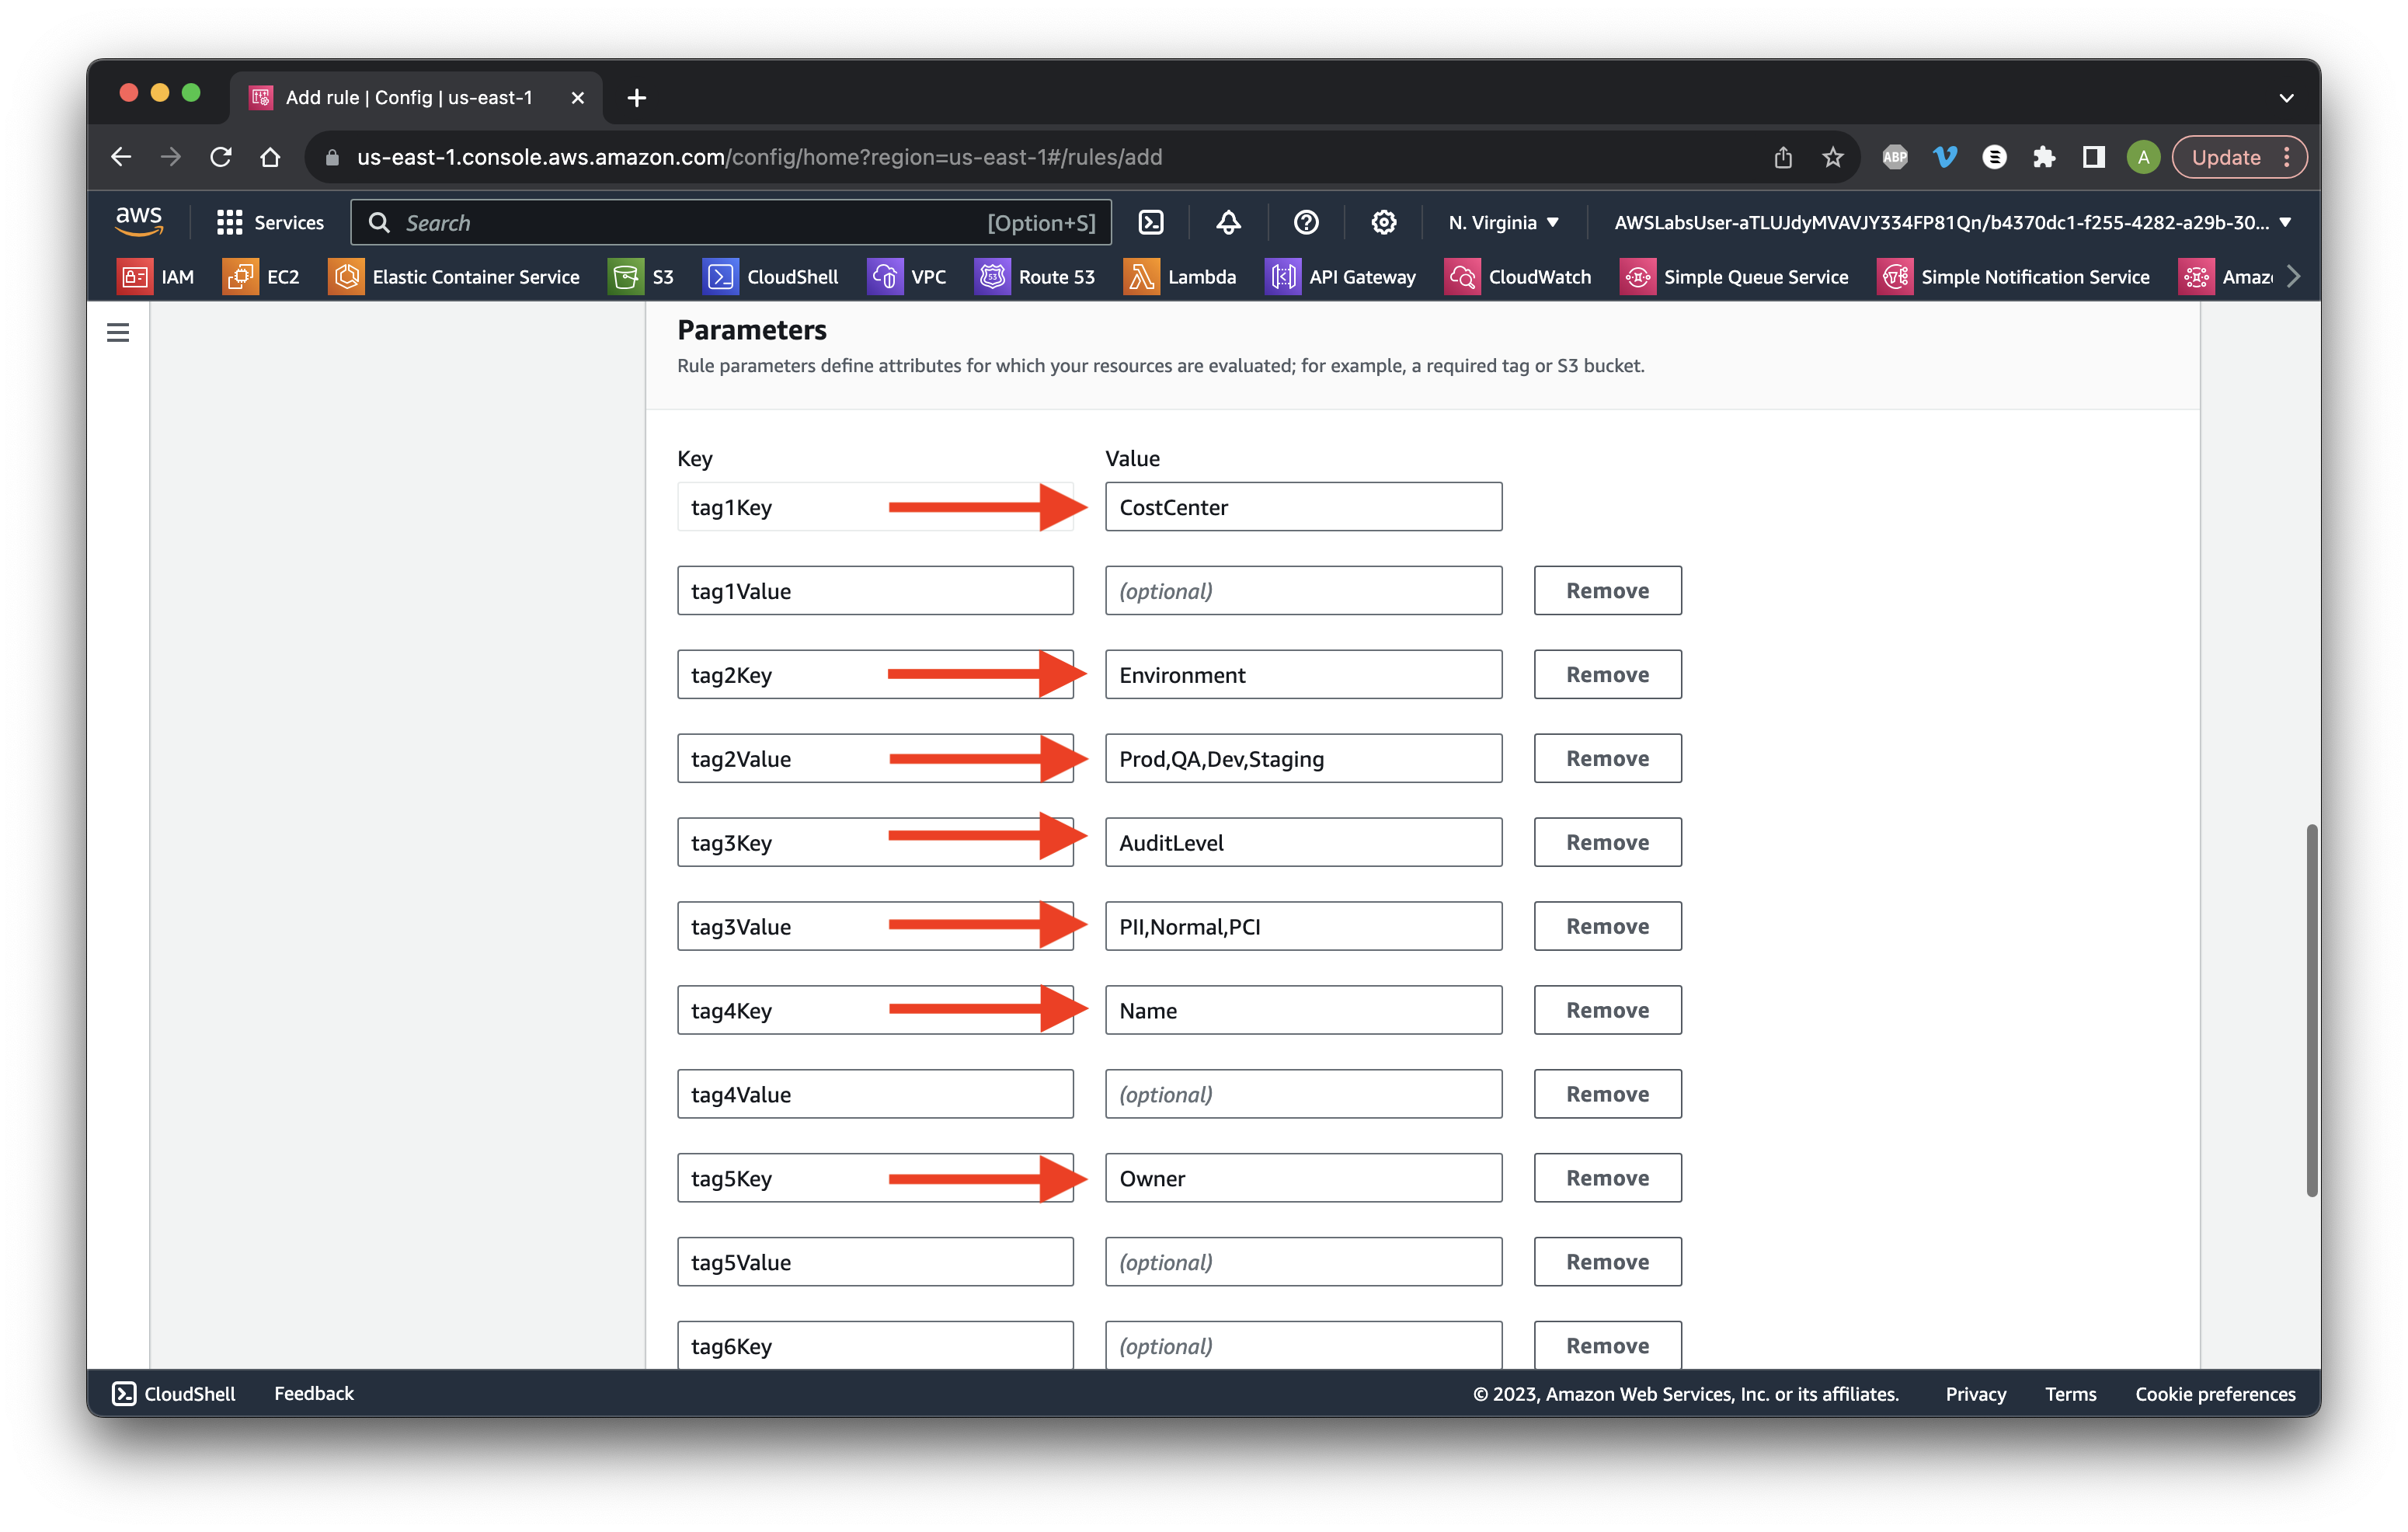Image resolution: width=2408 pixels, height=1532 pixels.
Task: Open Elastic Container Service shortcut
Action: click(454, 277)
